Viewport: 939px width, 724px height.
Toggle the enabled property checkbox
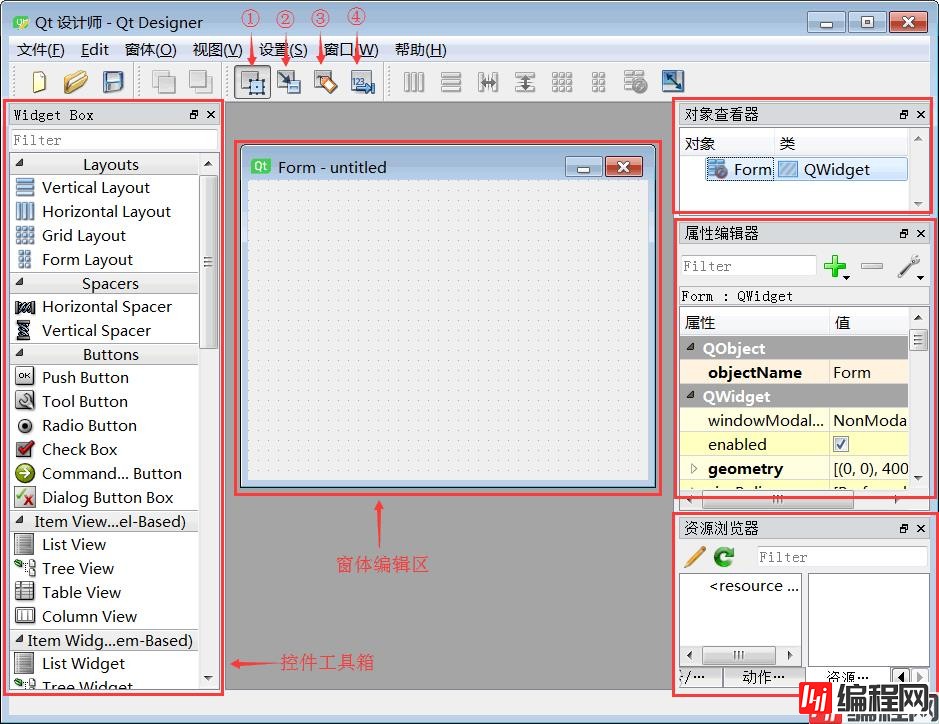tap(841, 445)
